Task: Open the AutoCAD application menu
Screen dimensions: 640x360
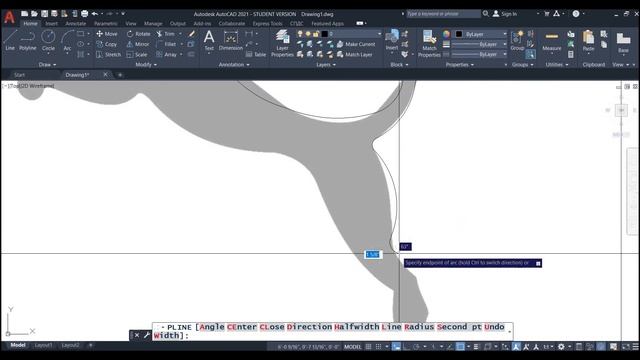Action: (9, 17)
